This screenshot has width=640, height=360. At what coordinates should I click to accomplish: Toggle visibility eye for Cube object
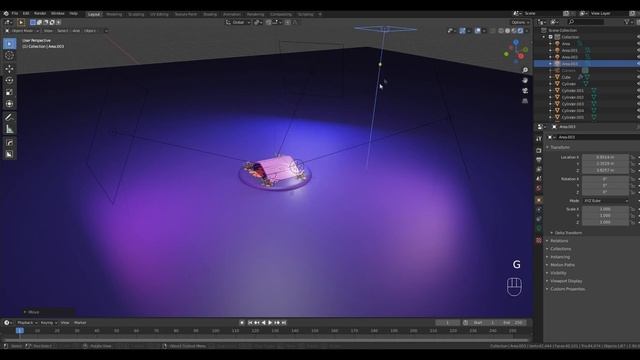(x=638, y=77)
